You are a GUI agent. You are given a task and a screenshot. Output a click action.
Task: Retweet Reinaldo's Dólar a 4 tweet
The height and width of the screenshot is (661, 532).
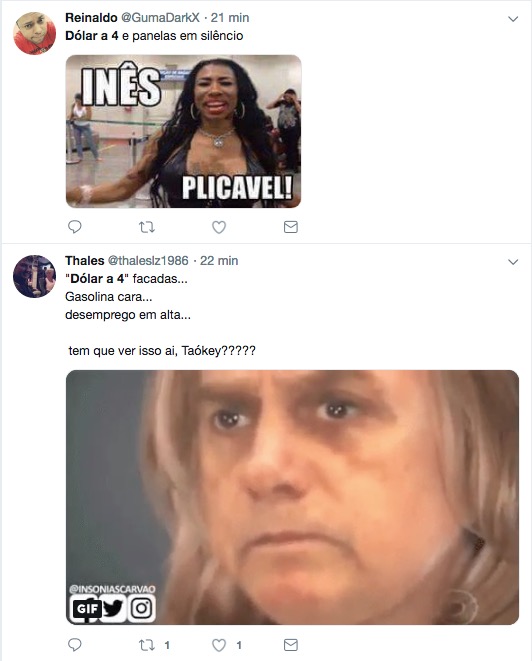point(147,227)
